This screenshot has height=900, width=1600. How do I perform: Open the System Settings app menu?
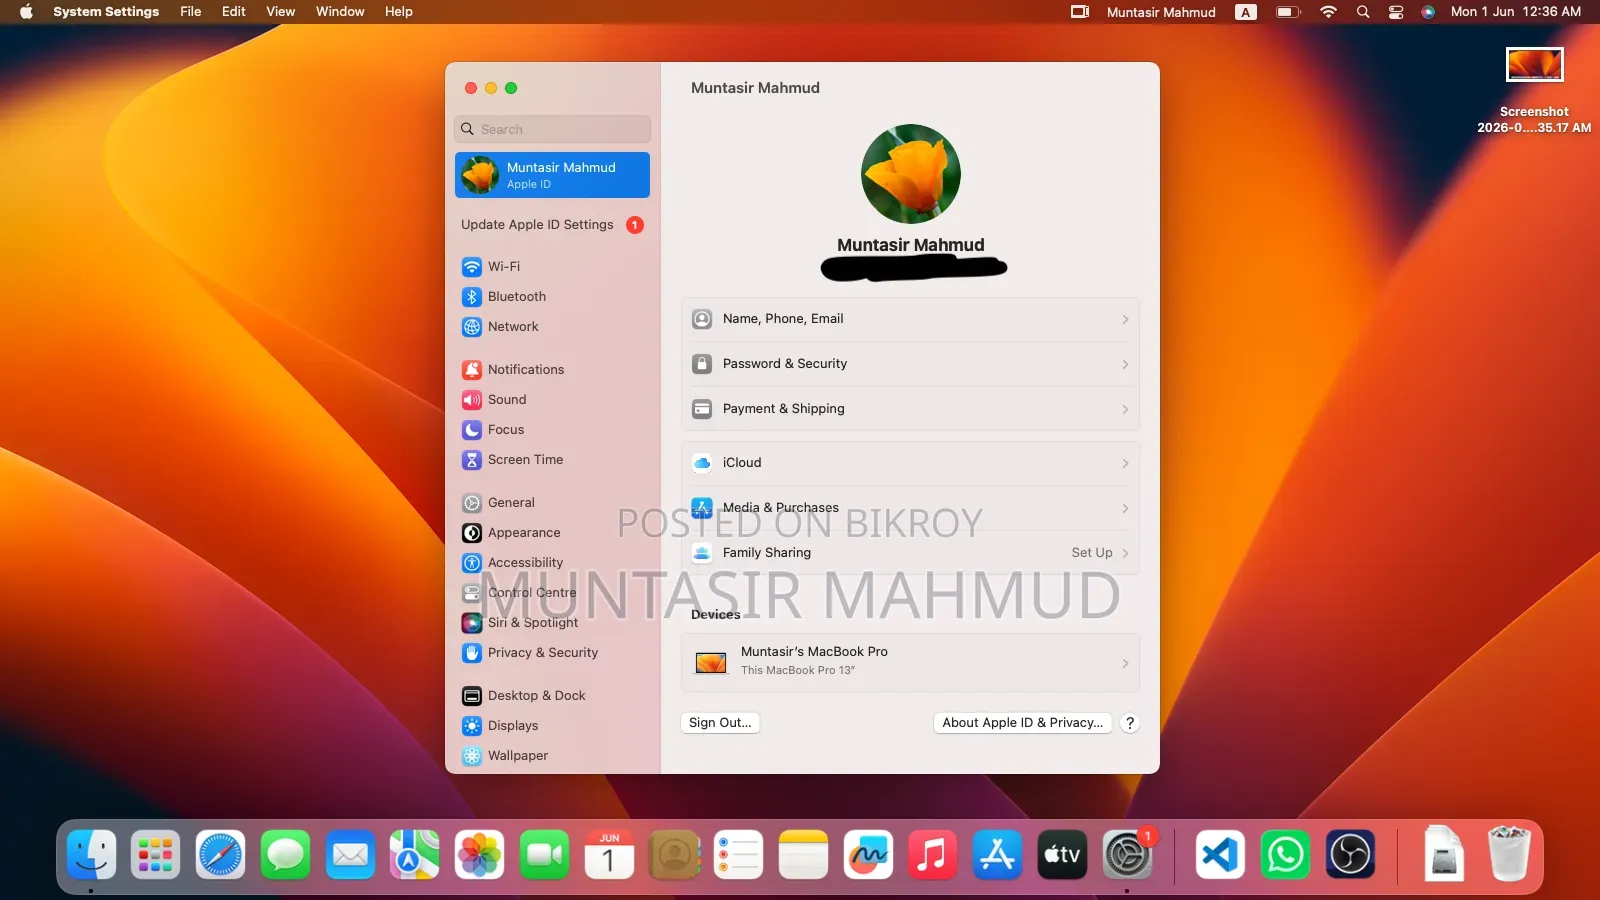106,12
